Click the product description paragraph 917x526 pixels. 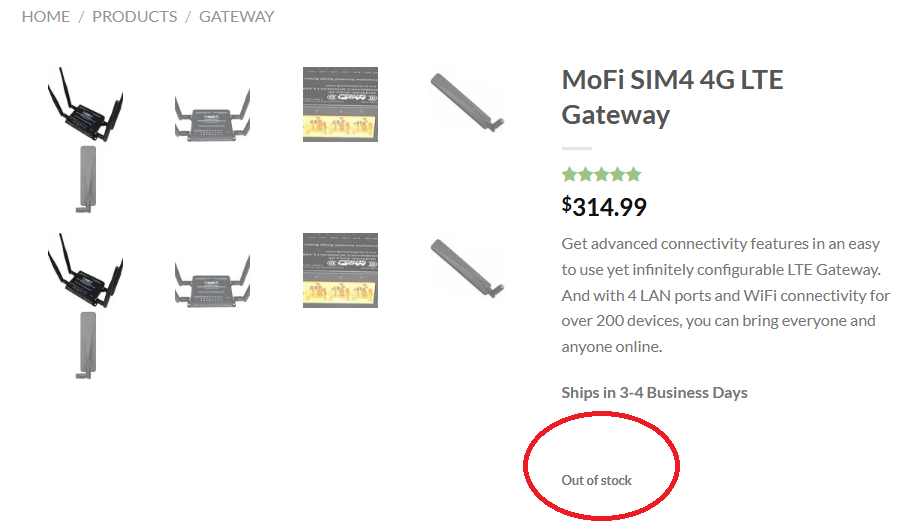[725, 295]
